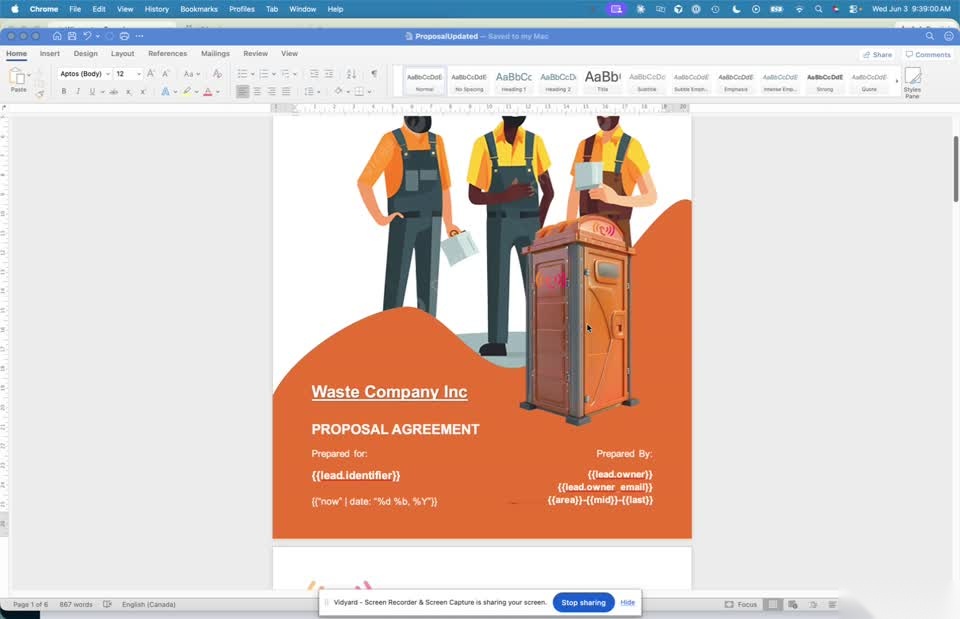Screen dimensions: 960x619
Task: Decrease paragraph indent
Action: click(x=314, y=73)
